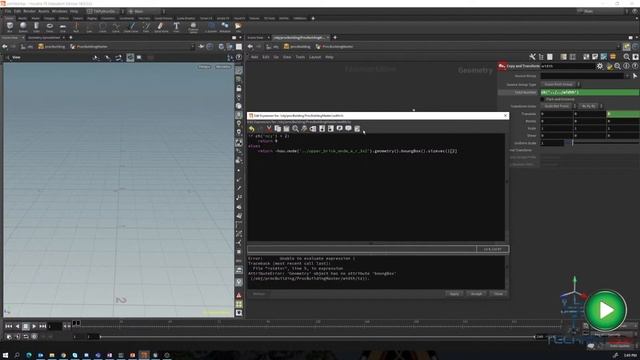Select the Torus shelf tool
Viewport: 640px width, 360px height.
coord(49,27)
